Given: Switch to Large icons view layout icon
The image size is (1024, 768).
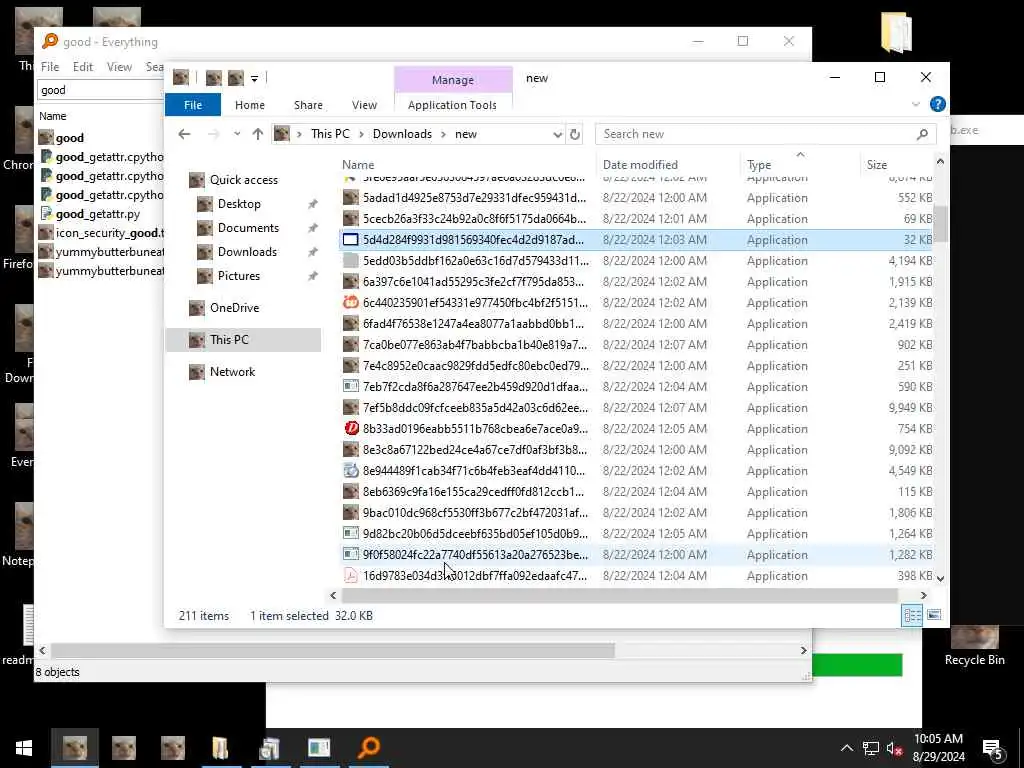Looking at the screenshot, I should 934,615.
